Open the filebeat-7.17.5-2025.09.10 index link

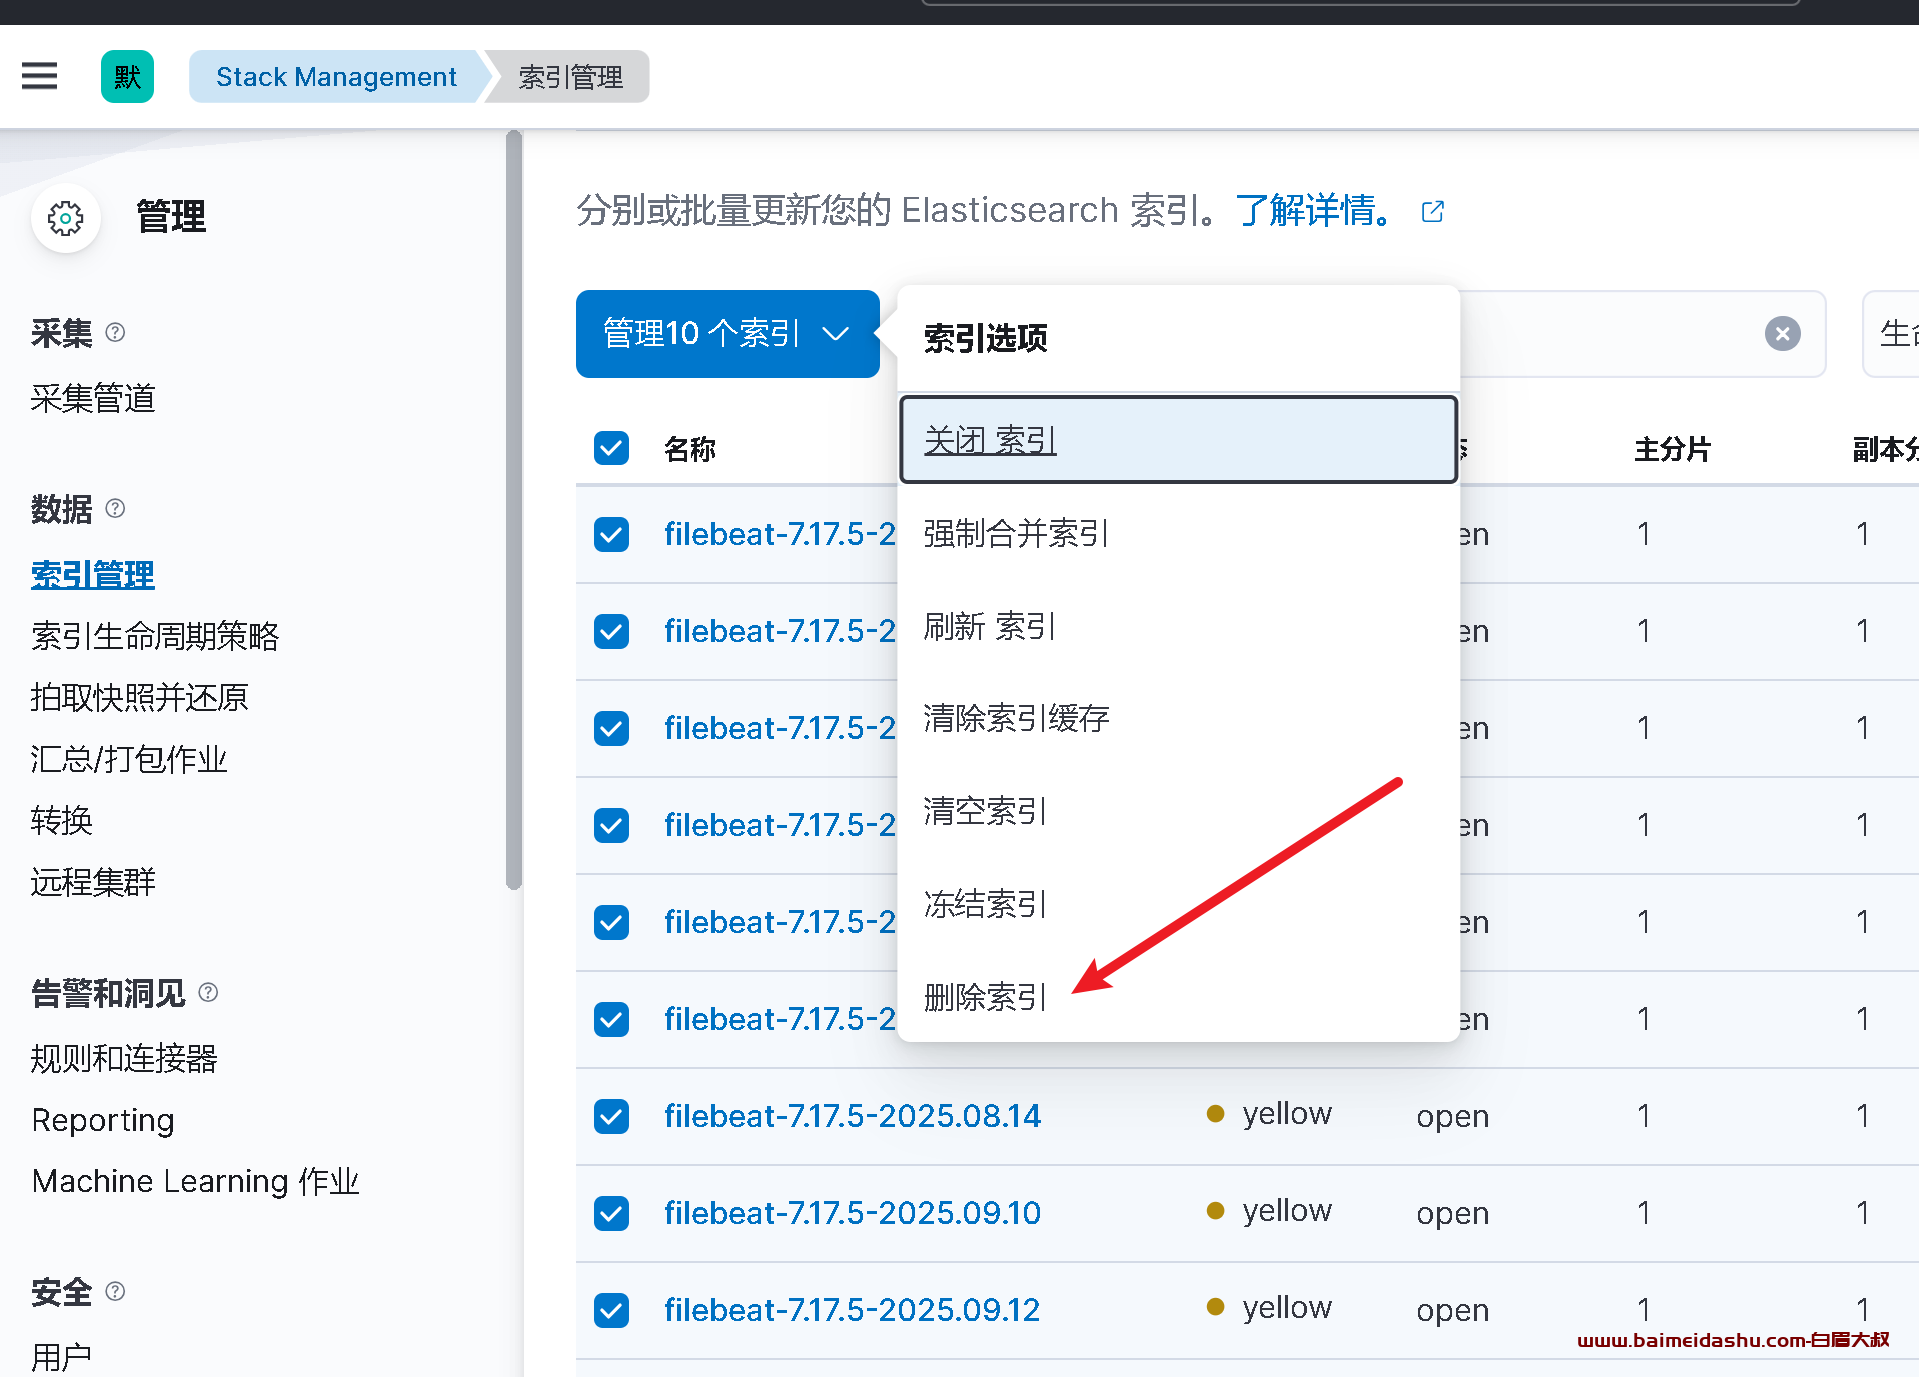point(852,1213)
